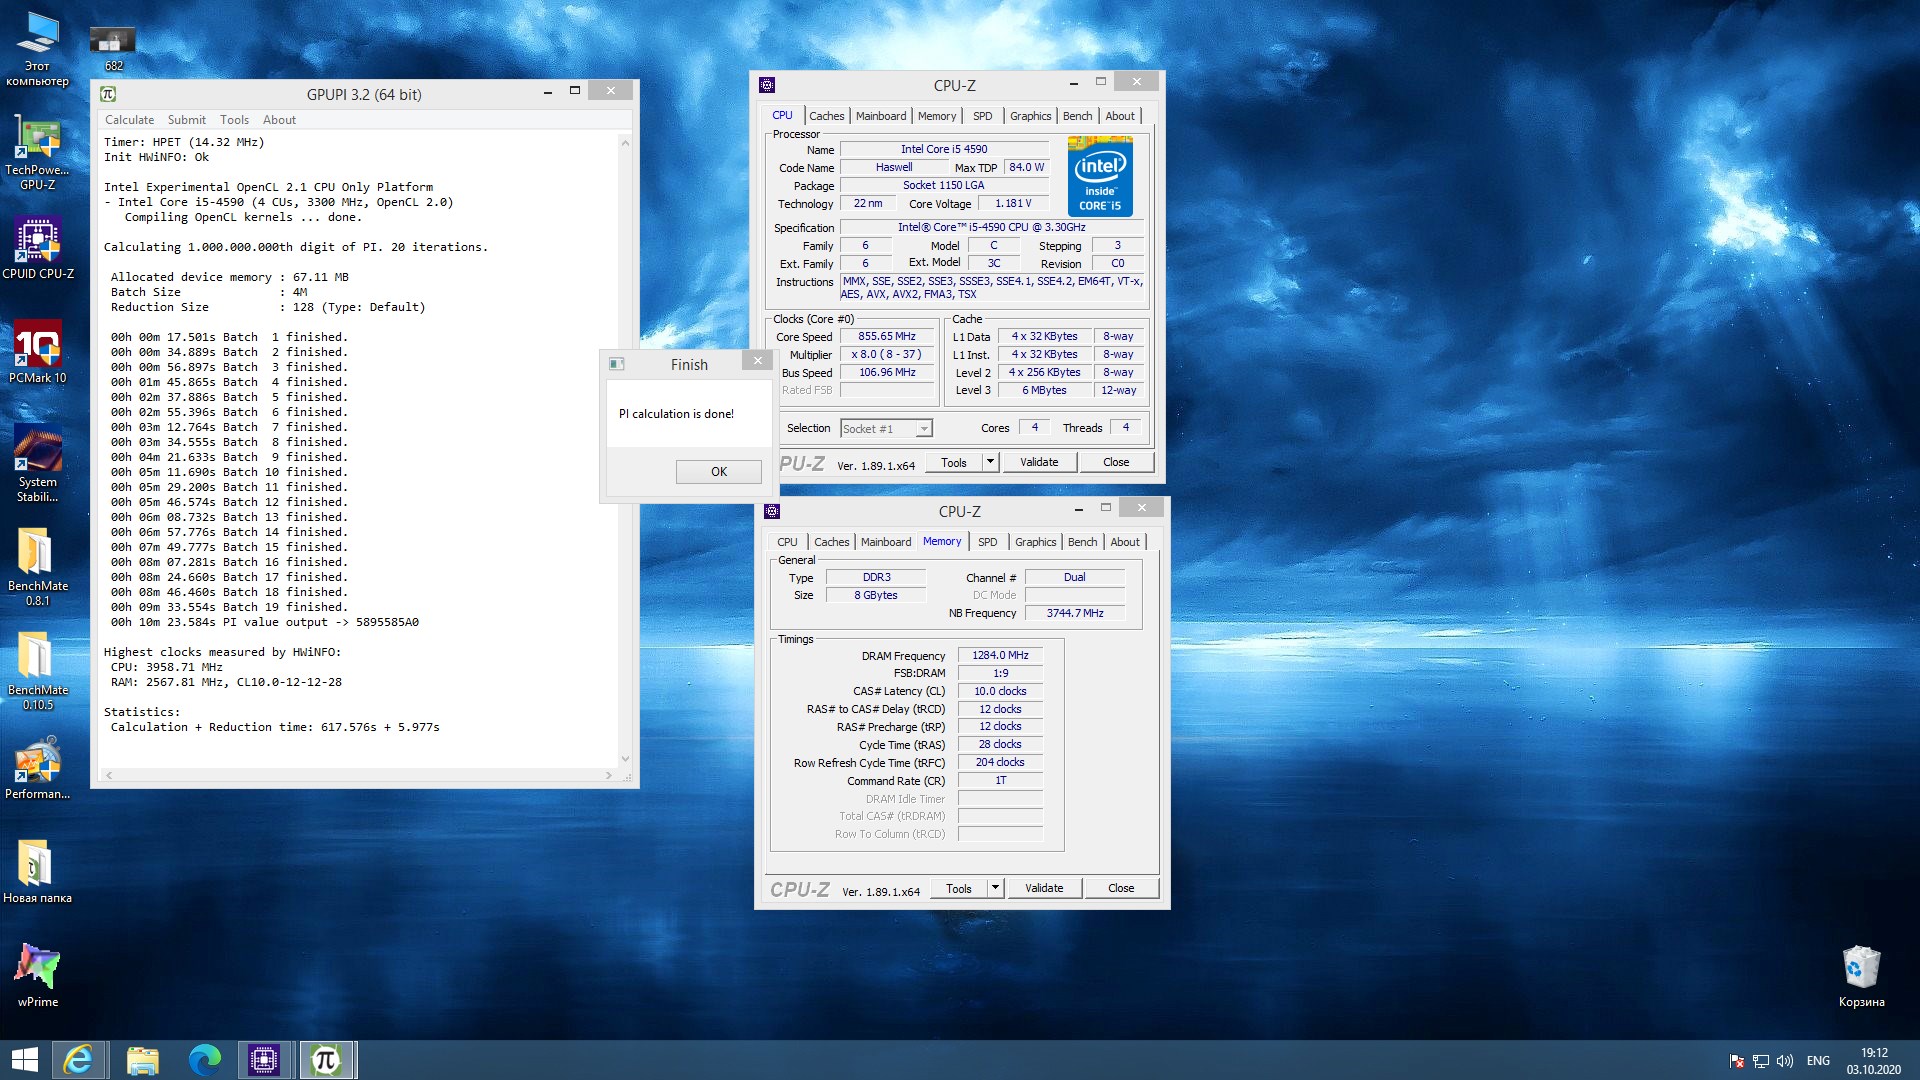Switch to CPU tab in lower CPU-Z
1920x1080 pixels.
coord(788,542)
